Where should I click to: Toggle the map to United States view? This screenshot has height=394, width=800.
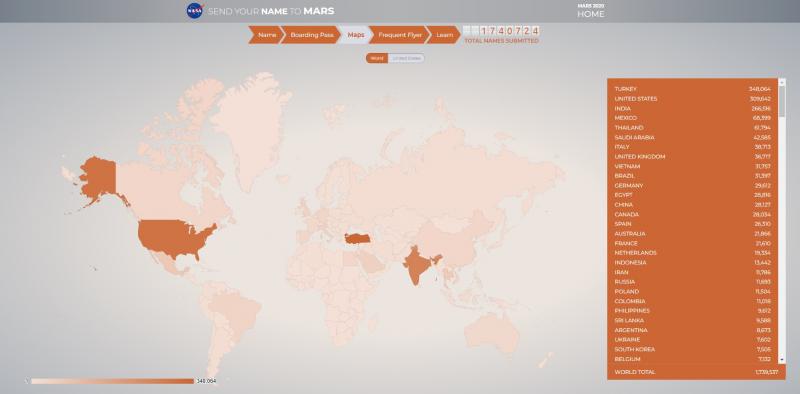click(407, 58)
